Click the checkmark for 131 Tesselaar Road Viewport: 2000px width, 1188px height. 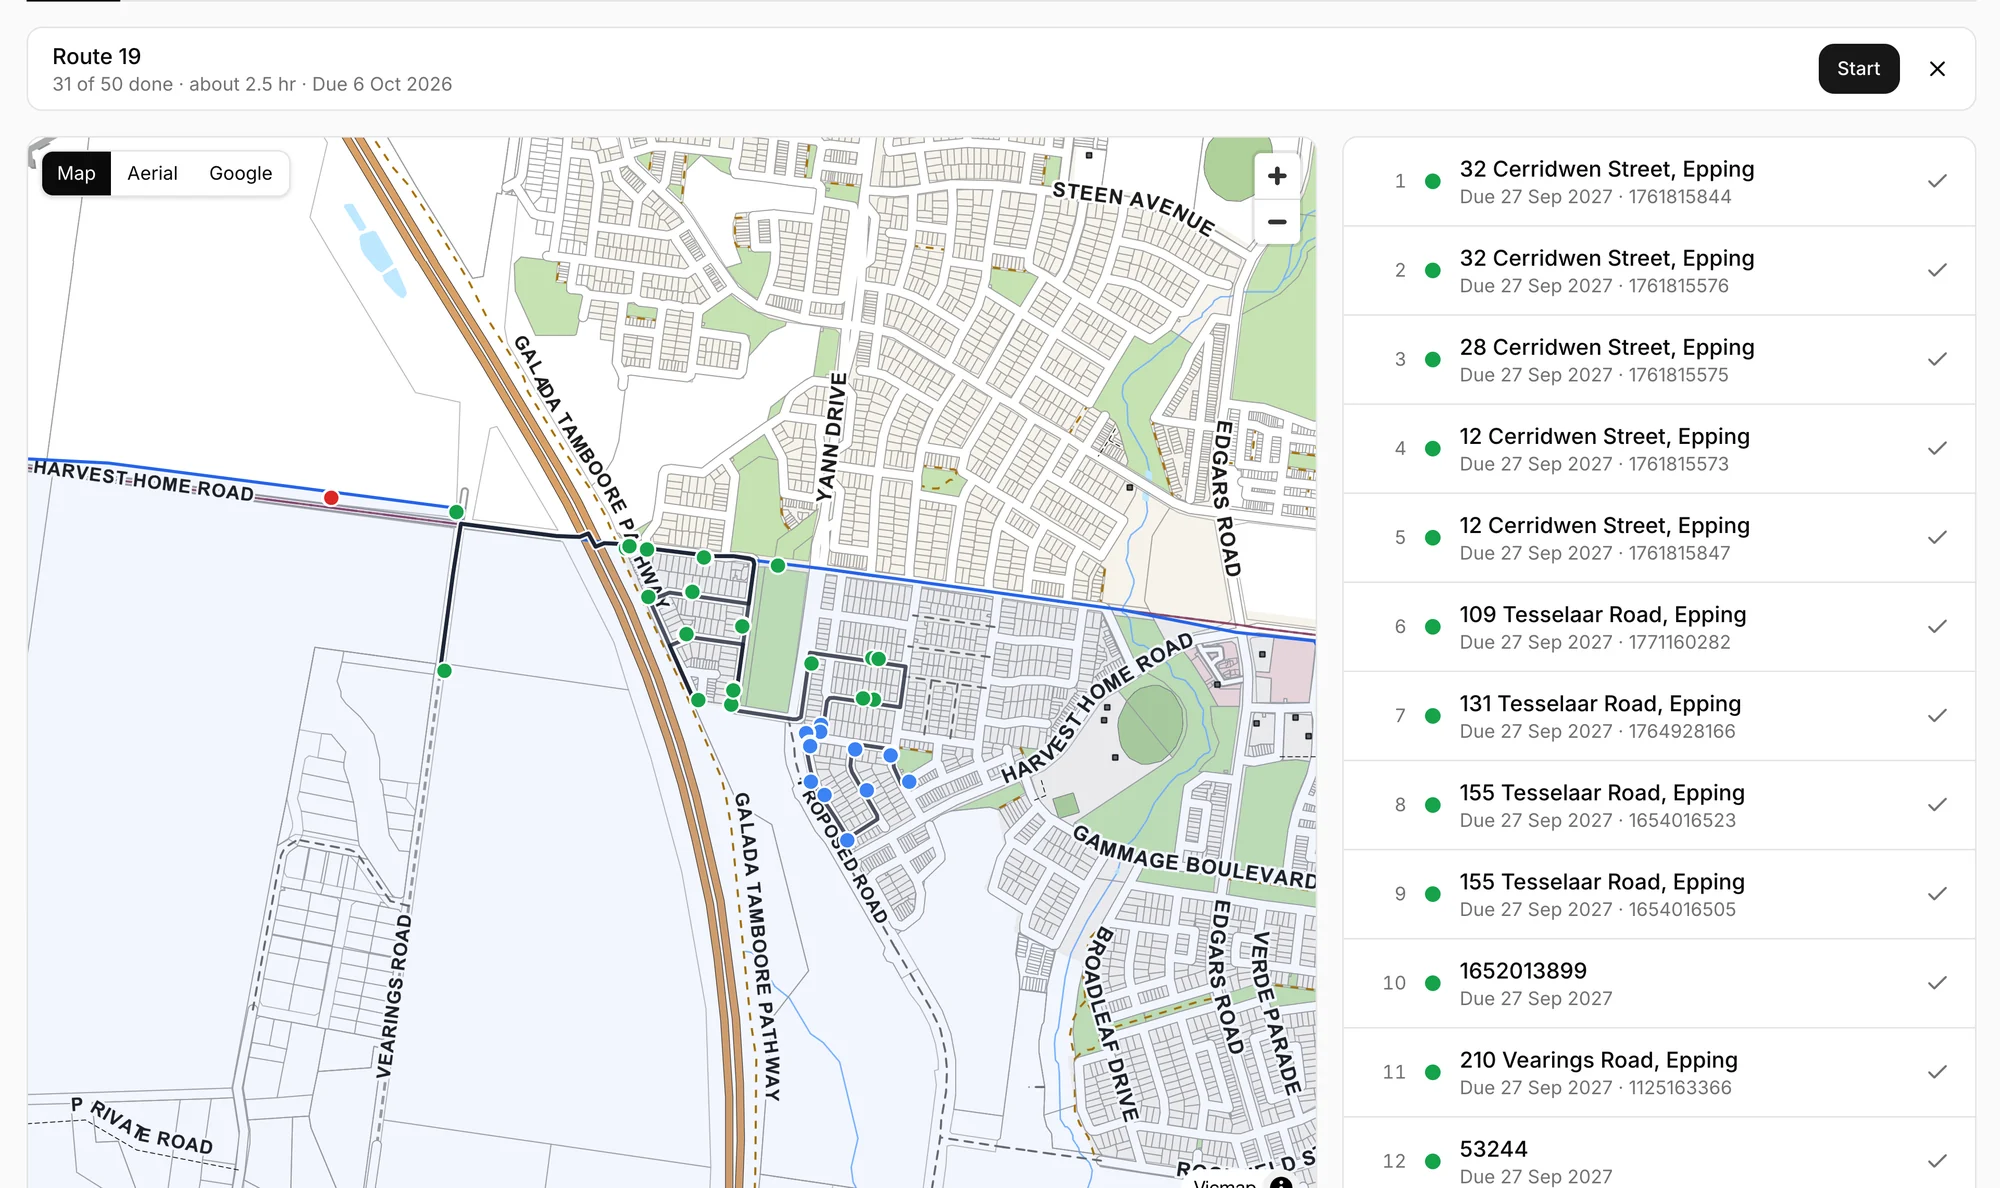coord(1937,715)
